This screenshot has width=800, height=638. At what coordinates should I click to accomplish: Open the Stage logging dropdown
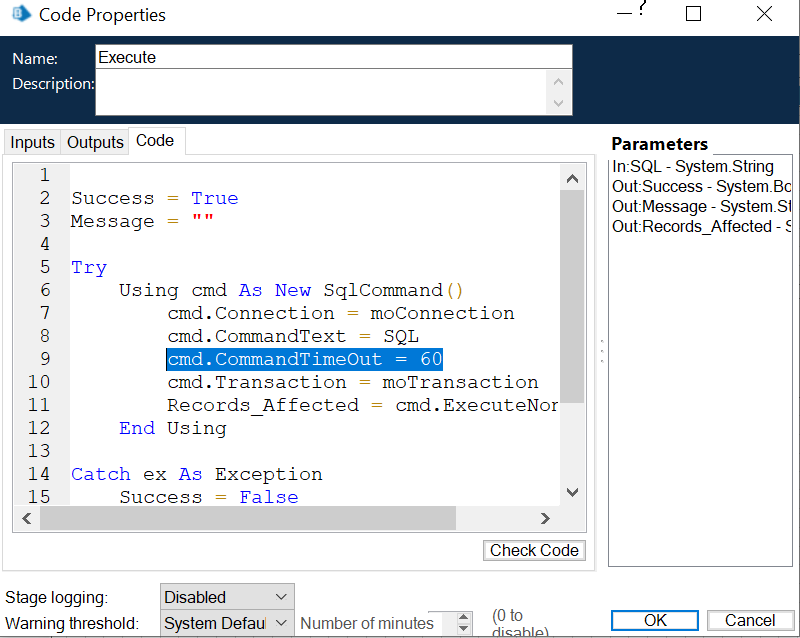227,597
